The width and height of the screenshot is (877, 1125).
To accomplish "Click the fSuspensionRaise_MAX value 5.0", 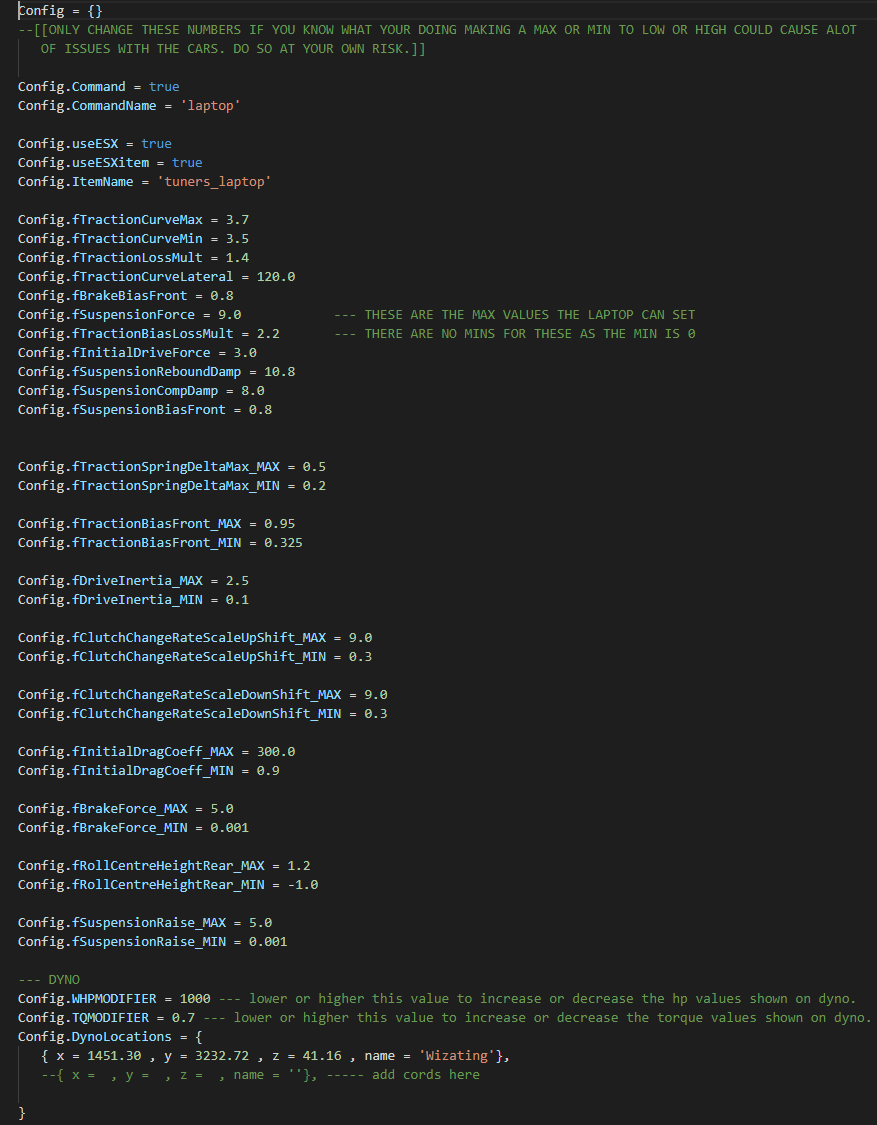I will click(x=261, y=923).
